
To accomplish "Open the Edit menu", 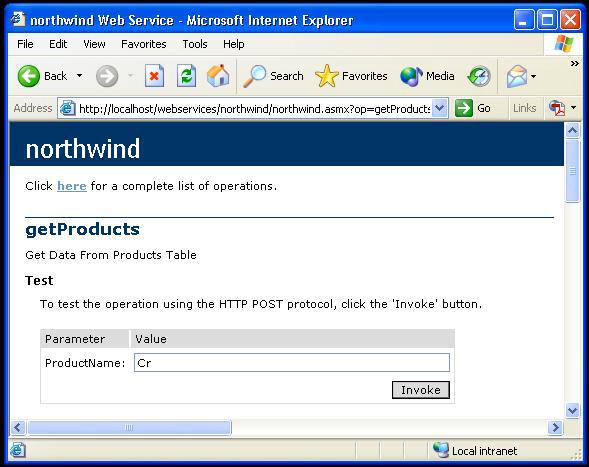I will point(58,44).
